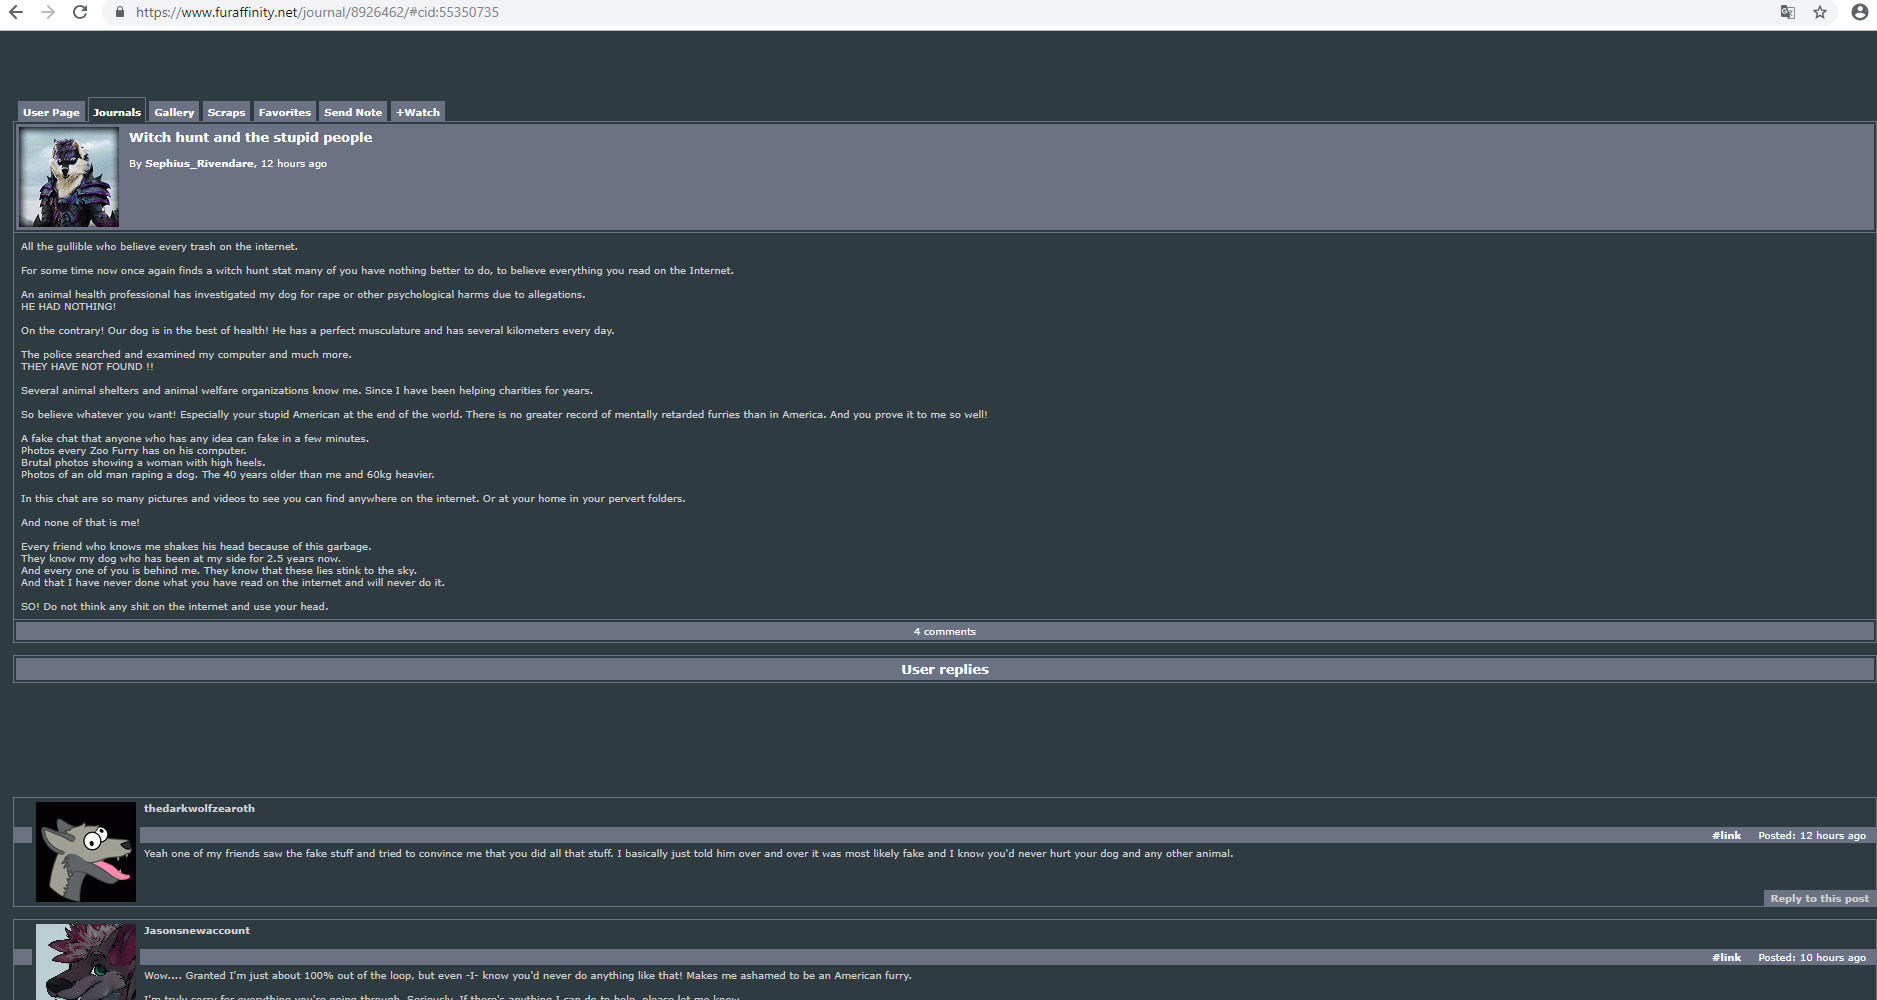Switch to the Journals tab
This screenshot has height=1000, width=1877.
117,112
